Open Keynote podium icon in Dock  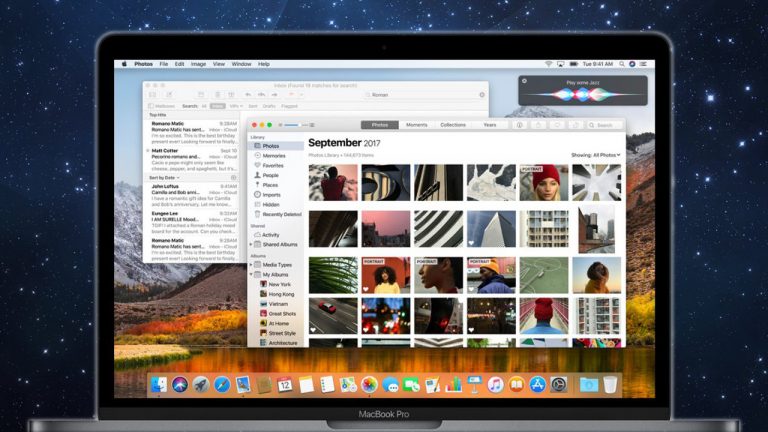tap(474, 384)
